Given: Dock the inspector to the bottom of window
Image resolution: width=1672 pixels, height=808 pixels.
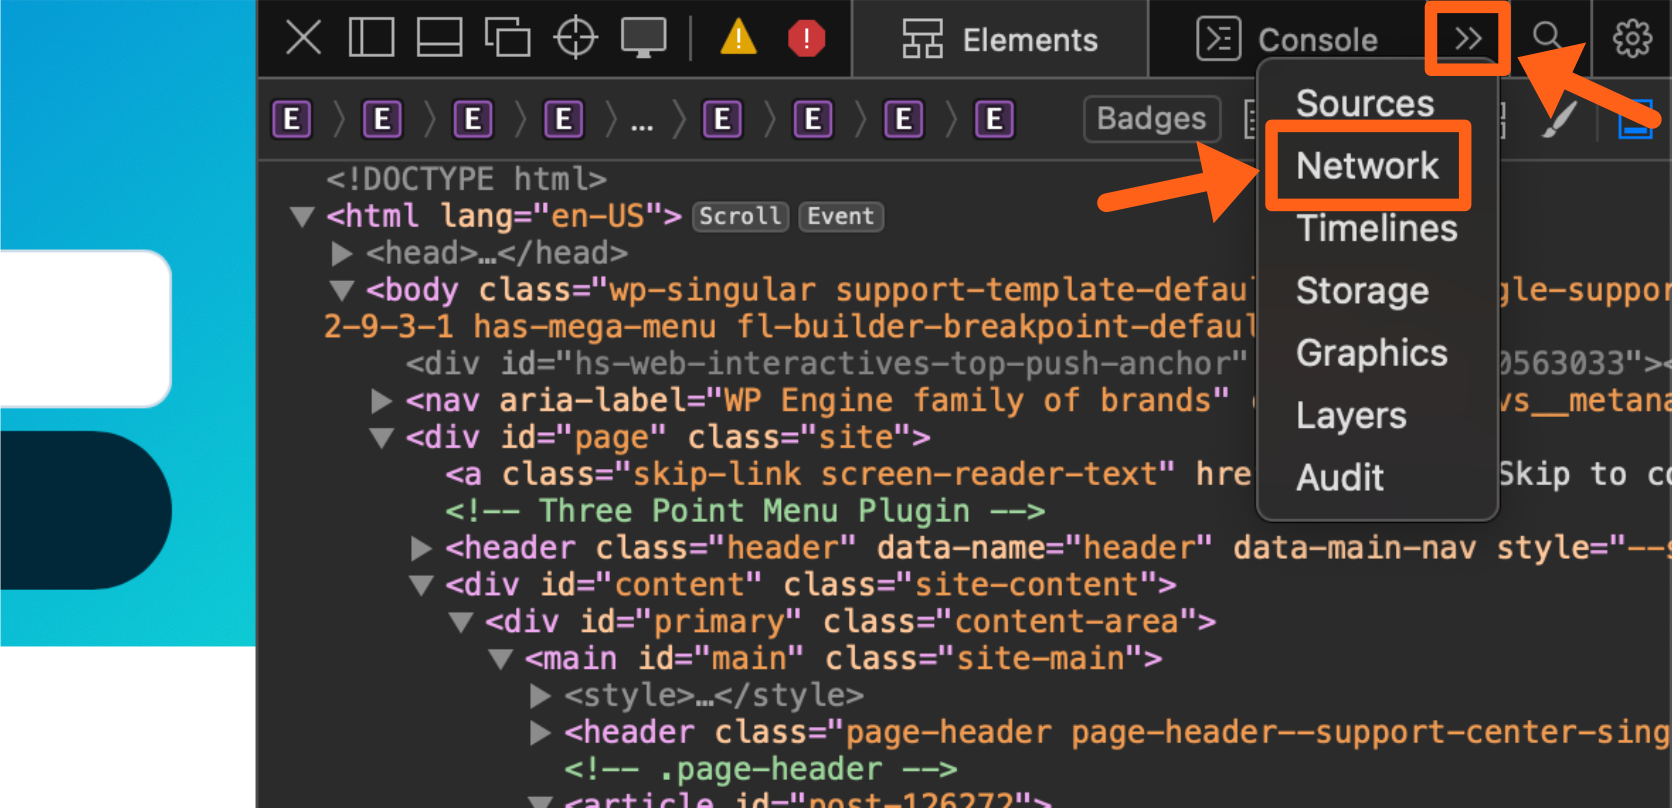Looking at the screenshot, I should tap(439, 39).
